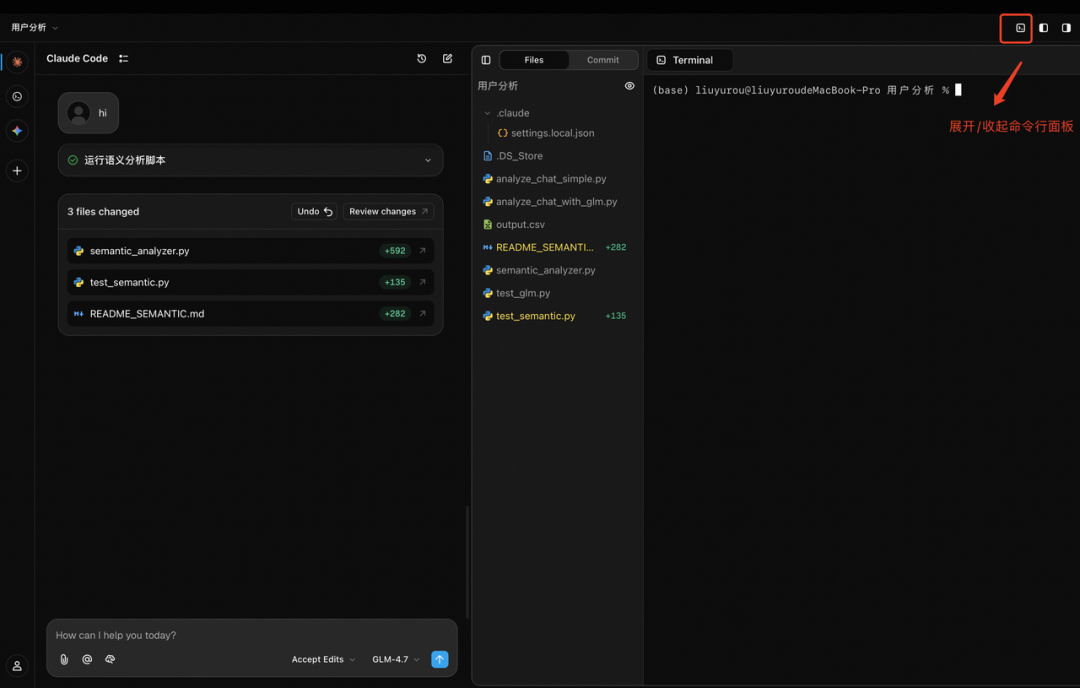Open user profile icon at bottom left
This screenshot has width=1080, height=688.
tap(17, 666)
